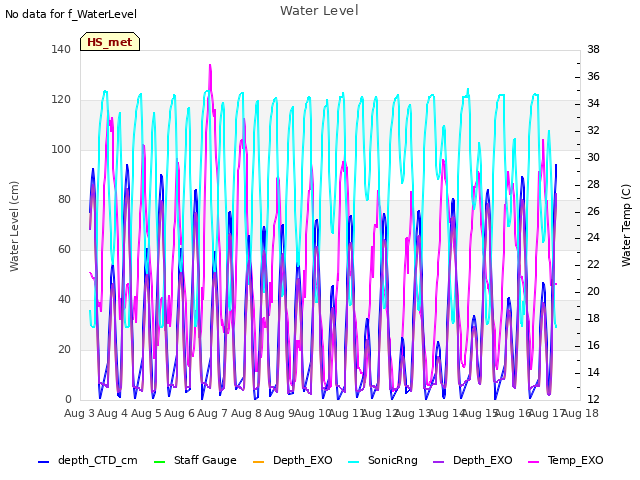
Task: Click the Water Temp (C) axis label
Action: [626, 226]
